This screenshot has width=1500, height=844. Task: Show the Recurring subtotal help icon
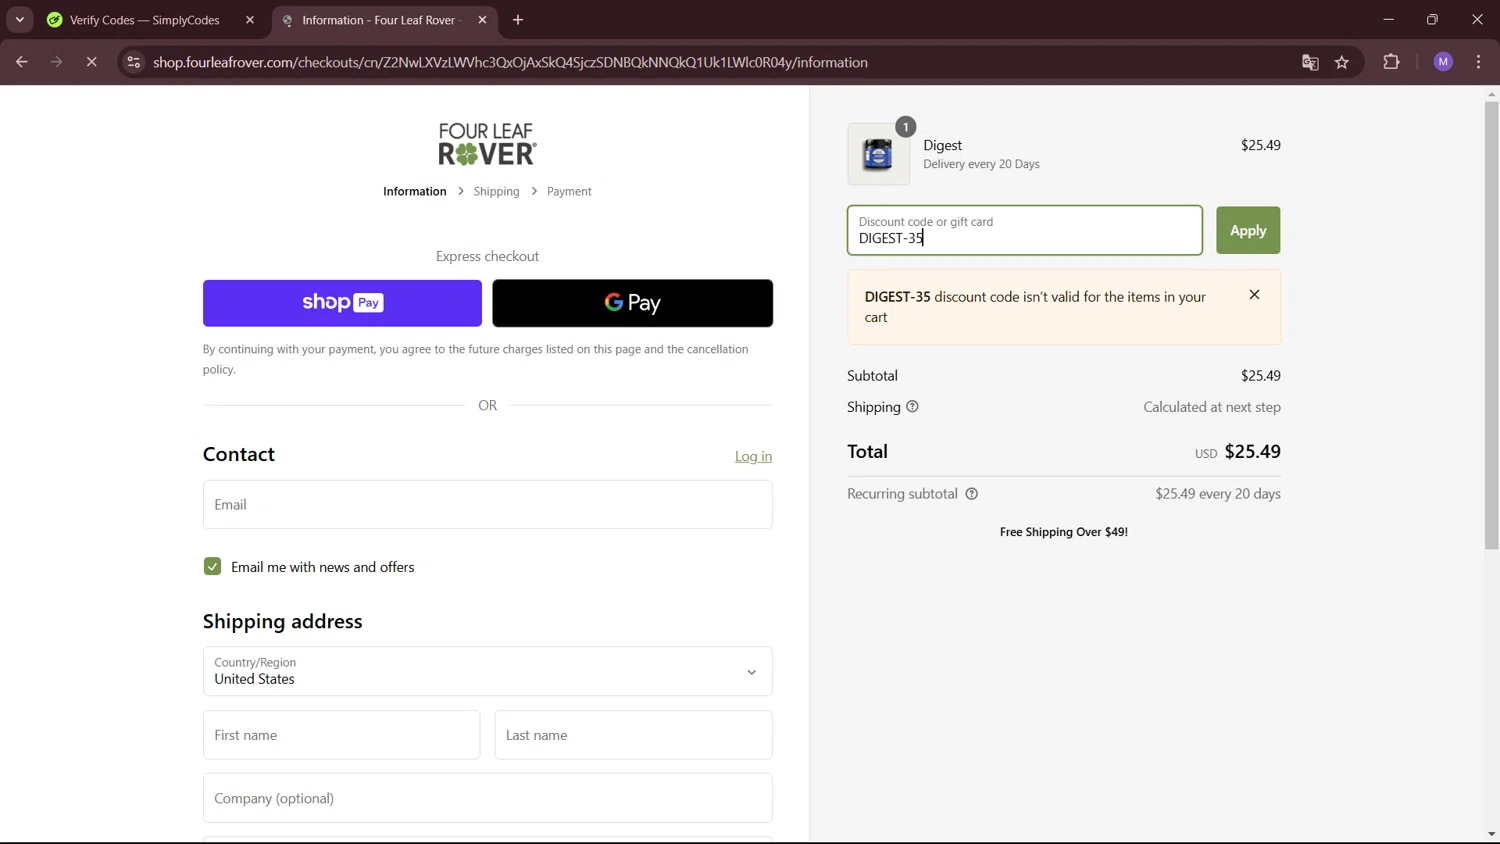tap(971, 494)
